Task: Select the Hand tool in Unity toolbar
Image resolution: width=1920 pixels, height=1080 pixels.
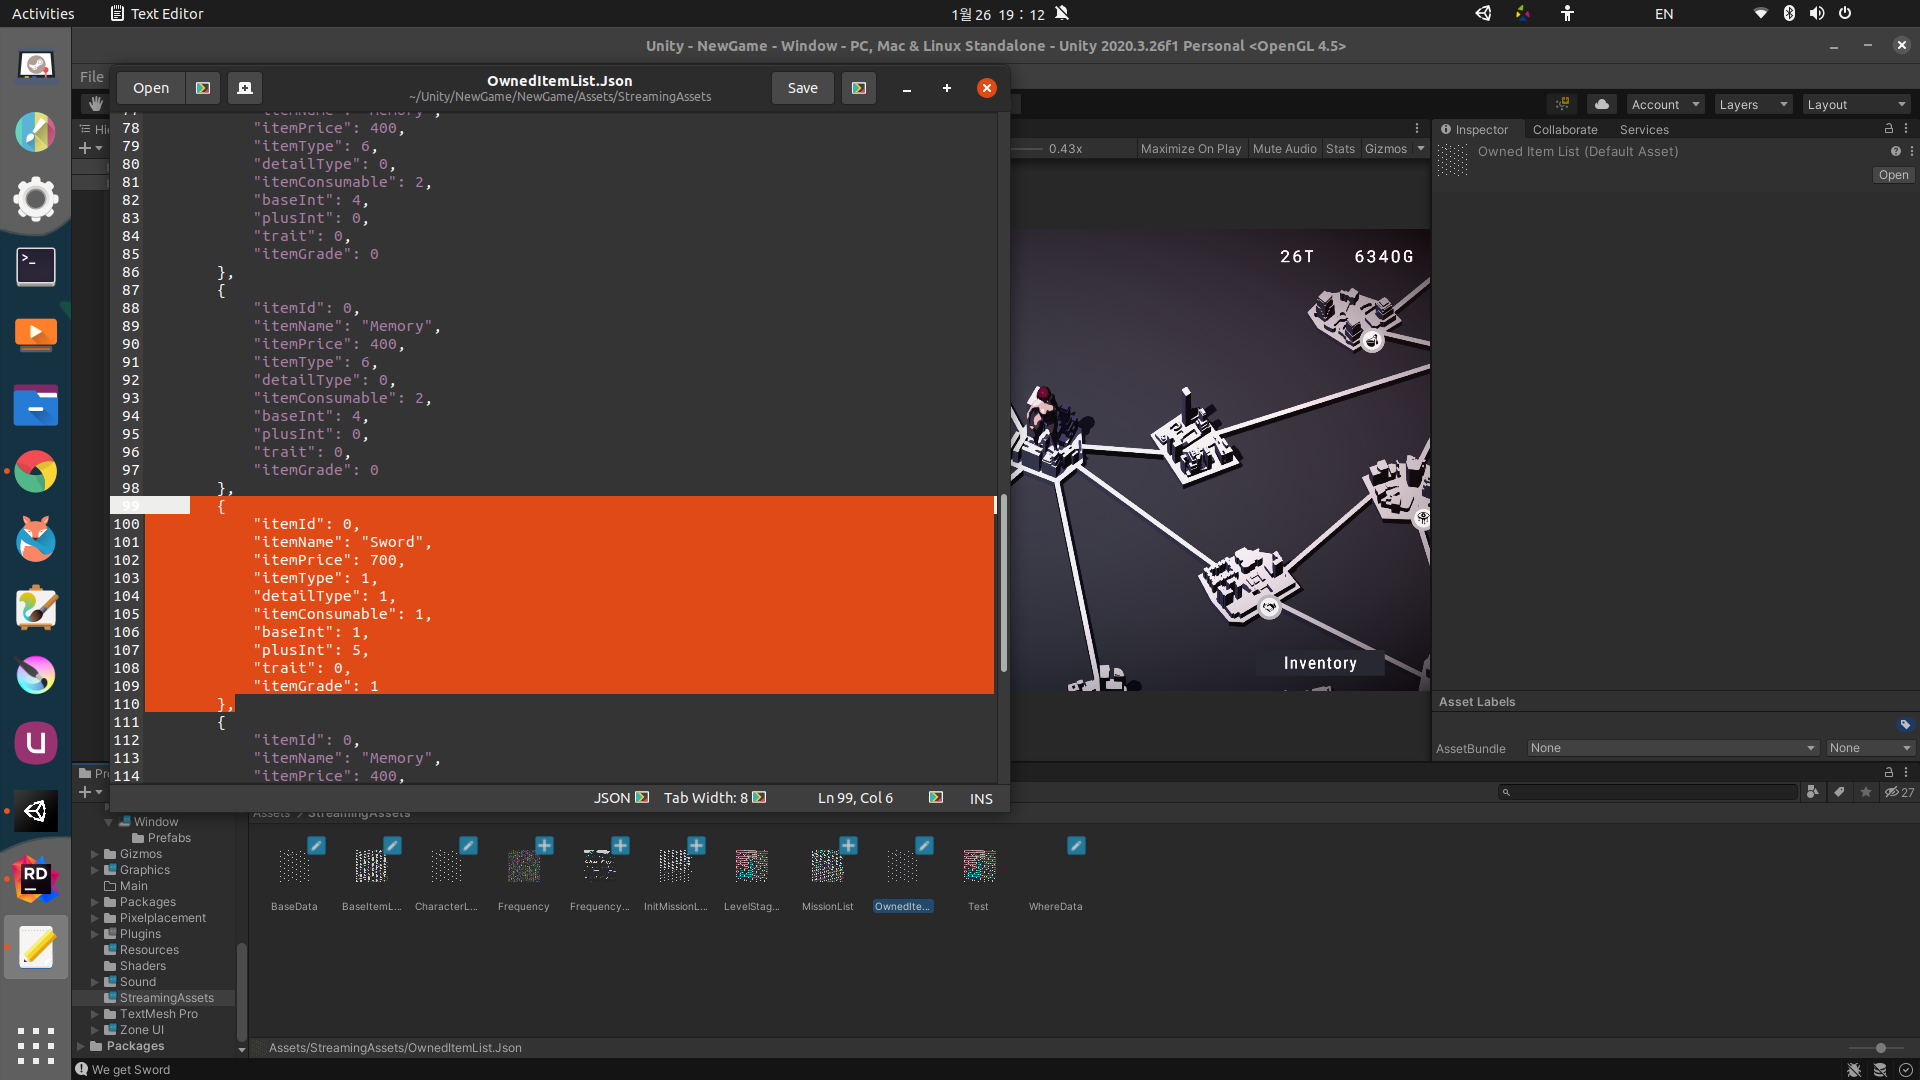Action: (95, 104)
